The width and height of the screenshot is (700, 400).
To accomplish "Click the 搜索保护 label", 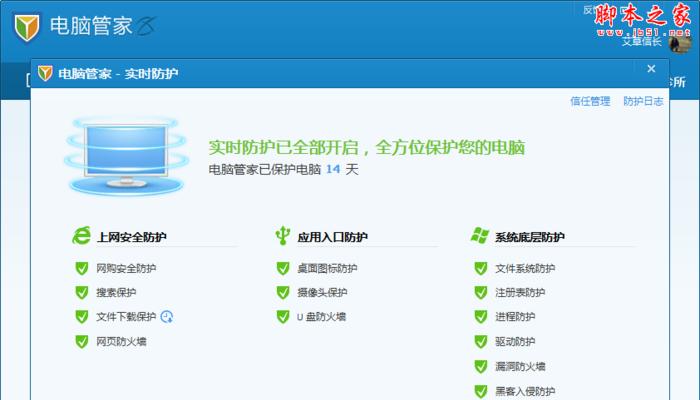I will (x=116, y=292).
